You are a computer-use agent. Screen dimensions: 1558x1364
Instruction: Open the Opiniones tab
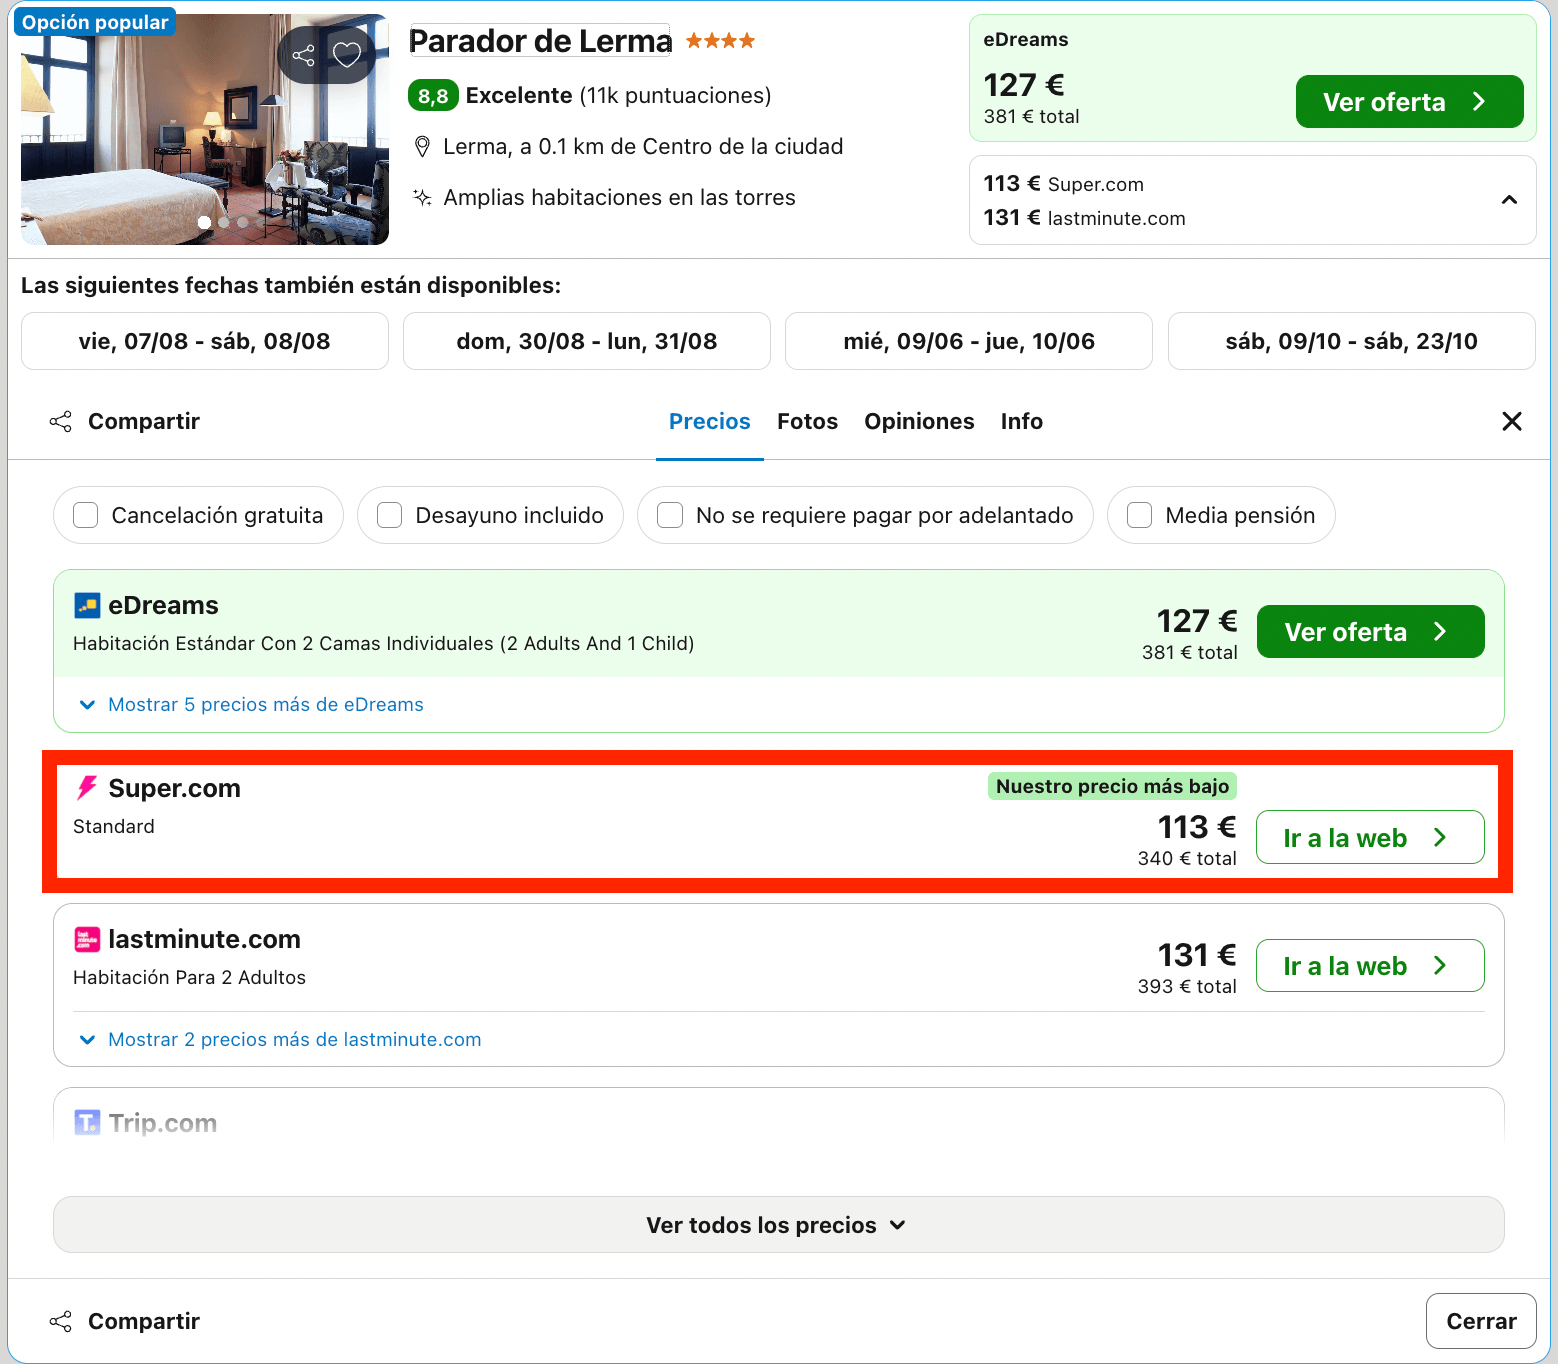coord(919,421)
